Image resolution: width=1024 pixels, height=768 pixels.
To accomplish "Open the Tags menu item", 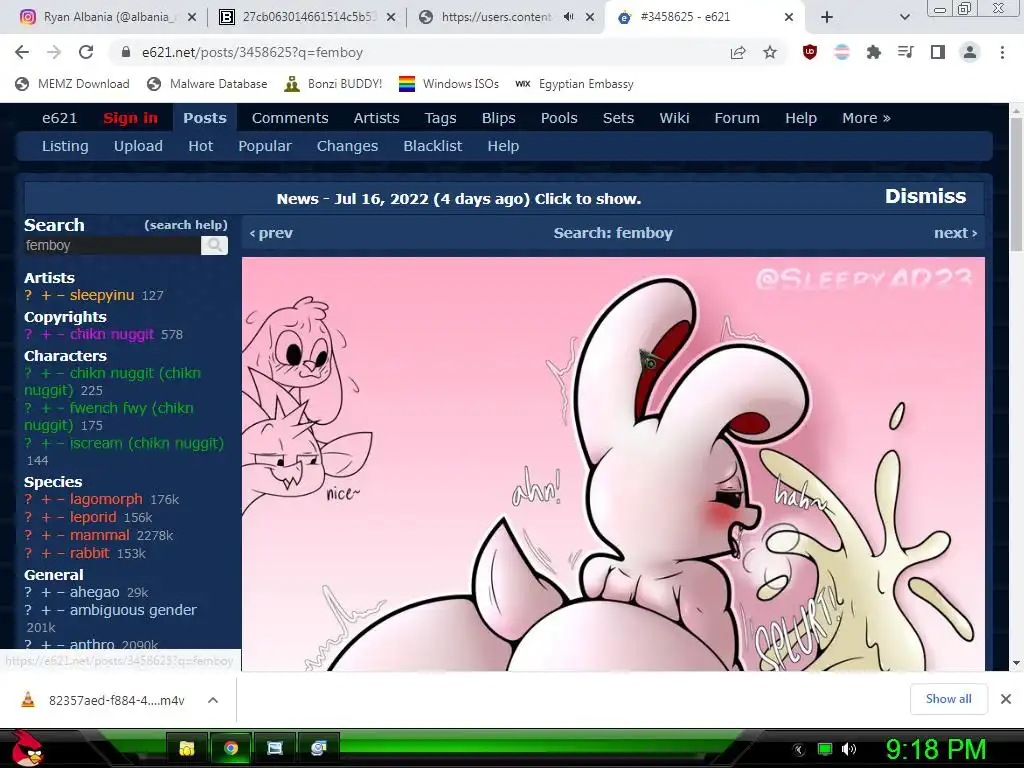I will tap(440, 118).
